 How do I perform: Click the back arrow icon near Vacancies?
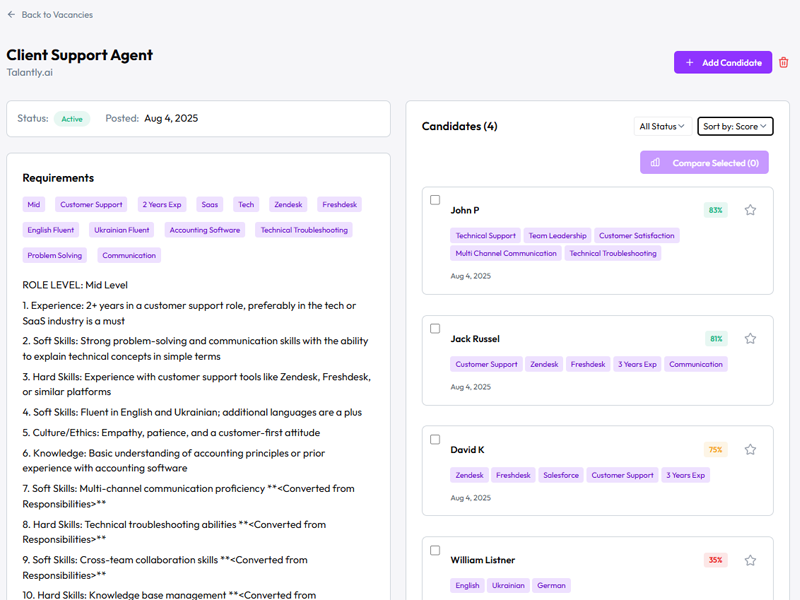[x=11, y=15]
